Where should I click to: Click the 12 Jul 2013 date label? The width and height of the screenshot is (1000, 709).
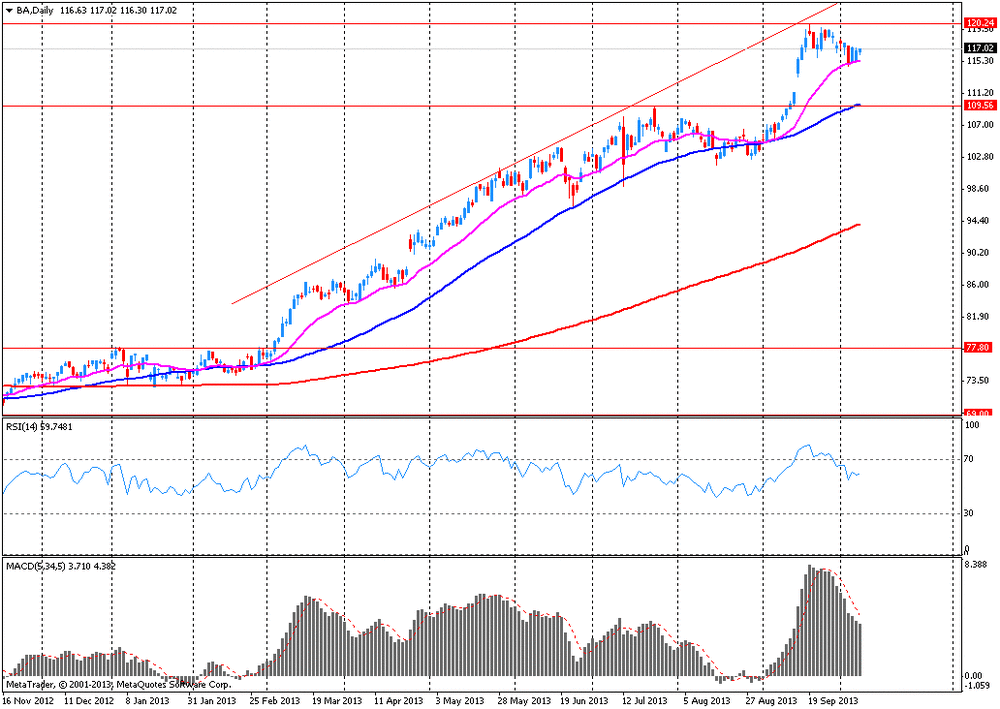point(645,701)
